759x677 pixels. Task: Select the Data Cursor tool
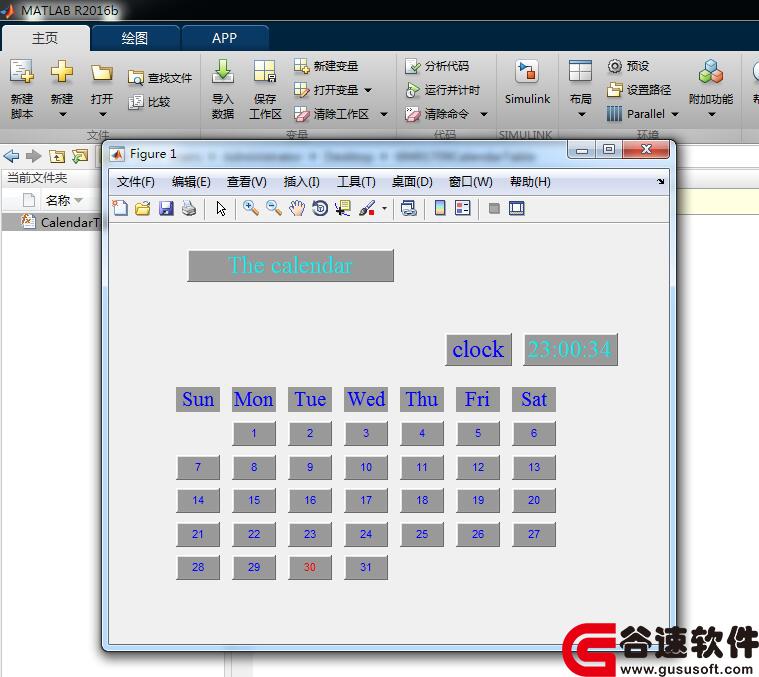point(343,209)
